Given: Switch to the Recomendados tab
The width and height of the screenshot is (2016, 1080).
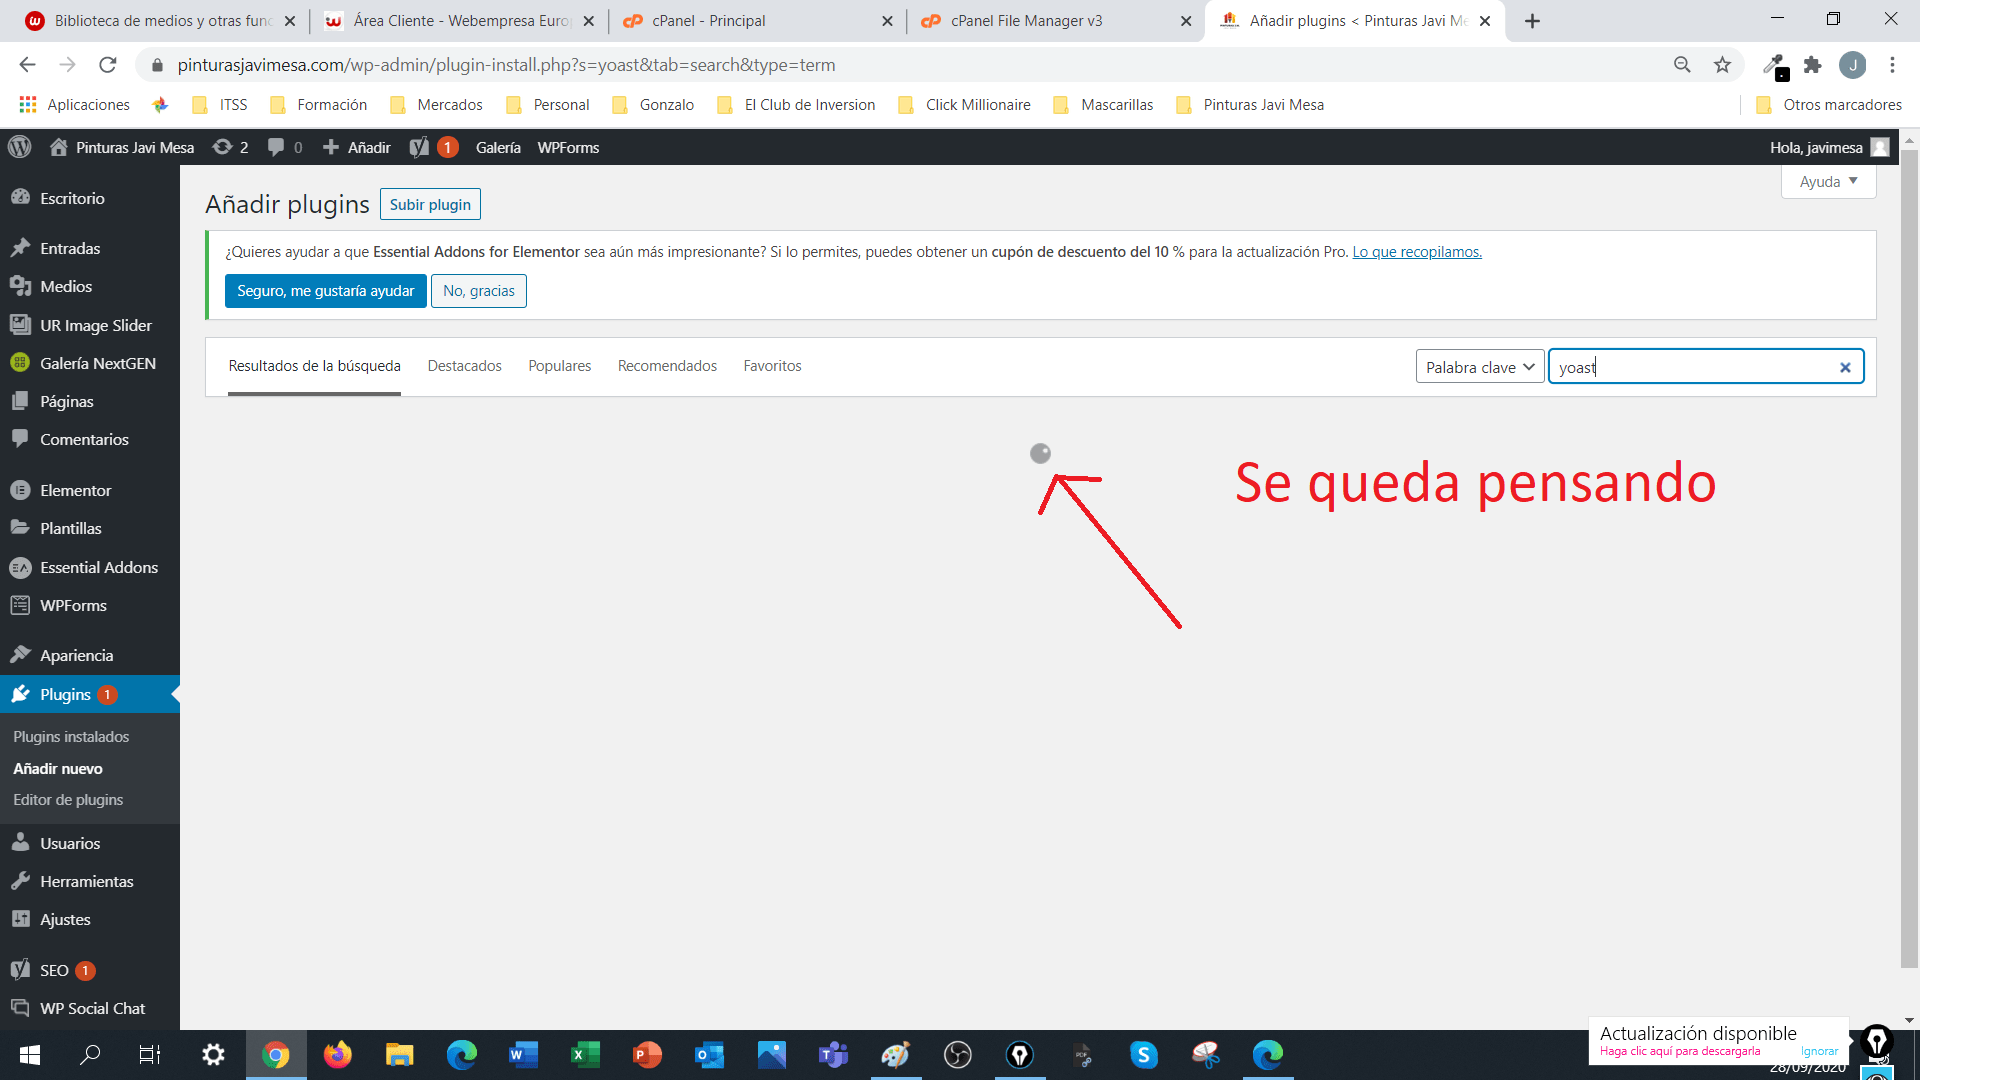Looking at the screenshot, I should point(667,366).
